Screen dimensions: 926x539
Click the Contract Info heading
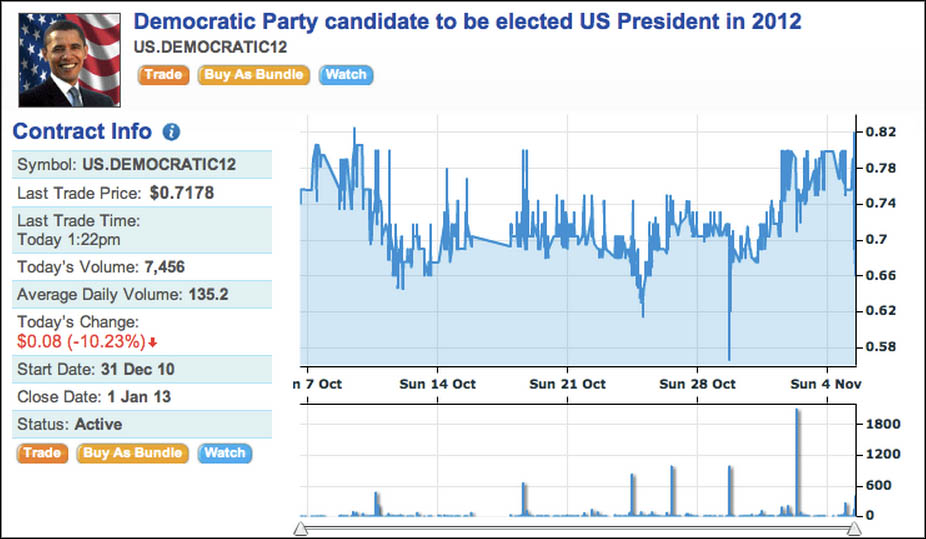pos(82,132)
